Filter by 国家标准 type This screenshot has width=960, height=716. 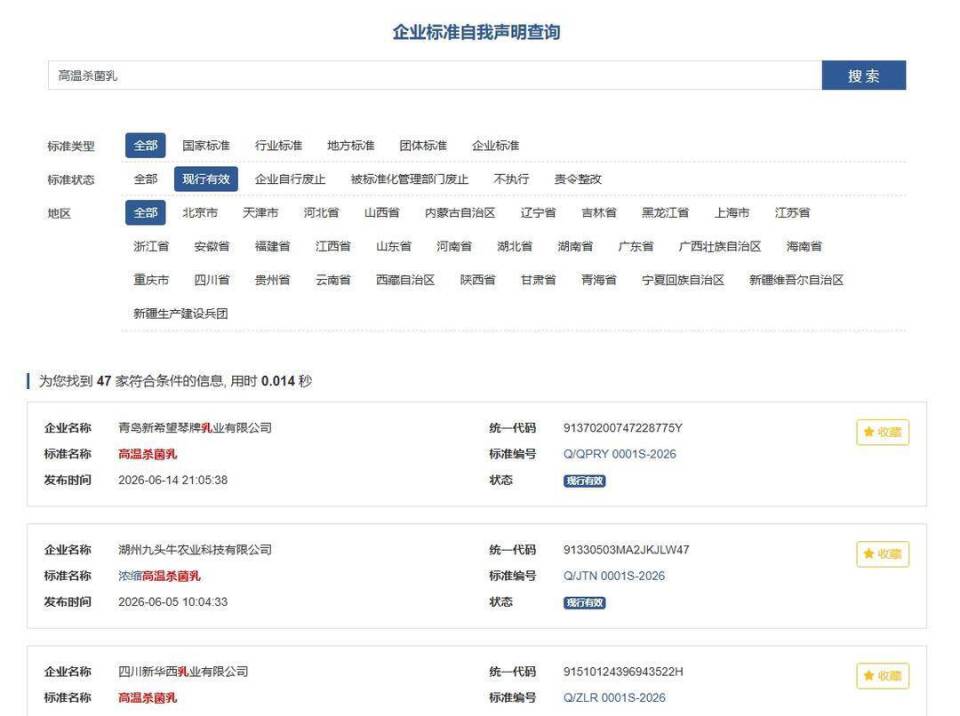point(206,146)
